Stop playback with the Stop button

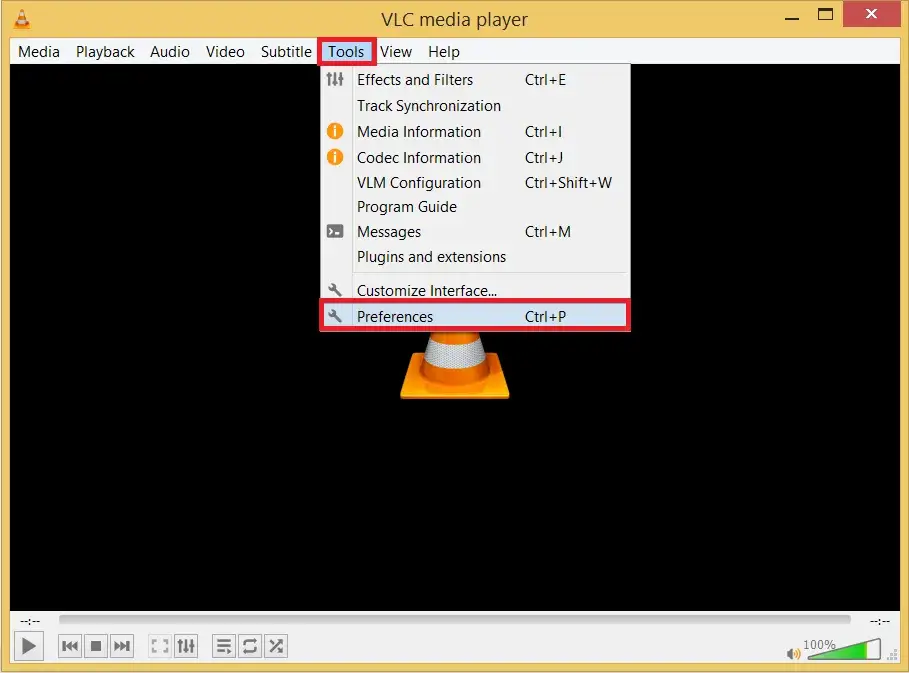(96, 646)
